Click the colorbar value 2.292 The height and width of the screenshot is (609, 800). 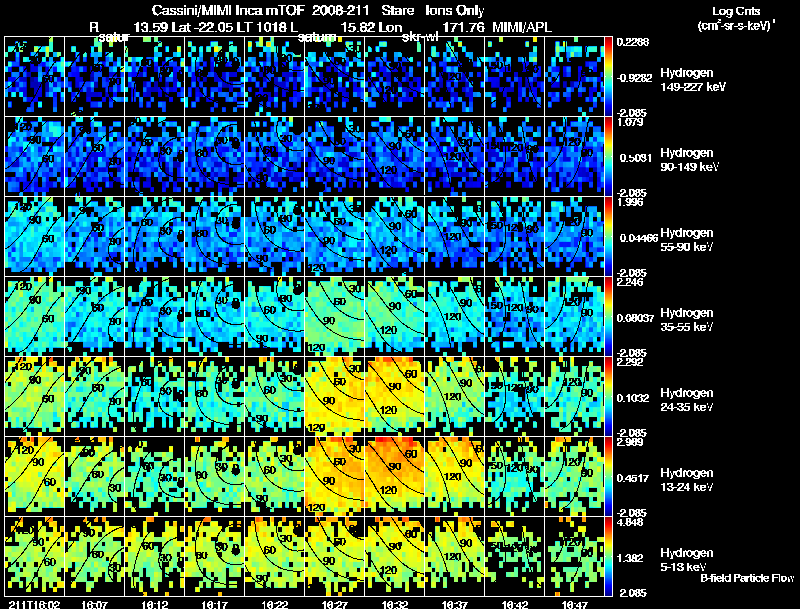point(630,362)
